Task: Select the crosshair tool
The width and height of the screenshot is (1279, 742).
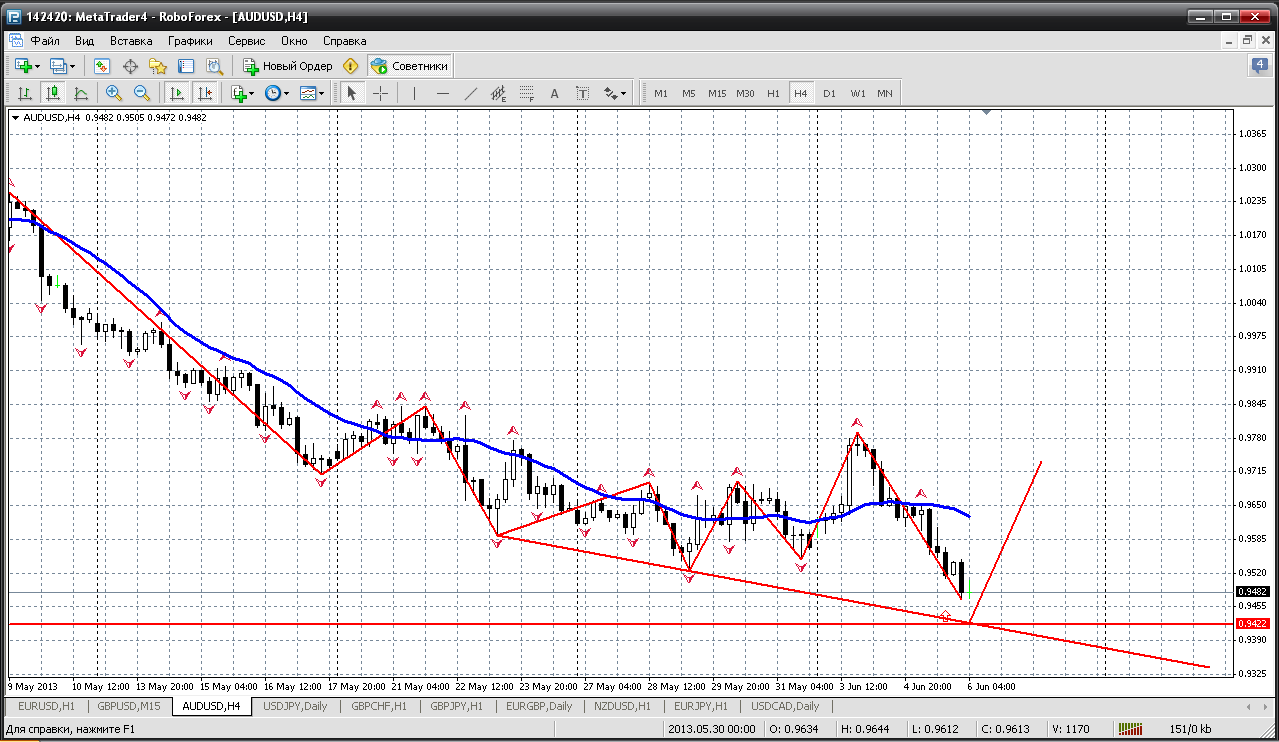Action: 381,93
